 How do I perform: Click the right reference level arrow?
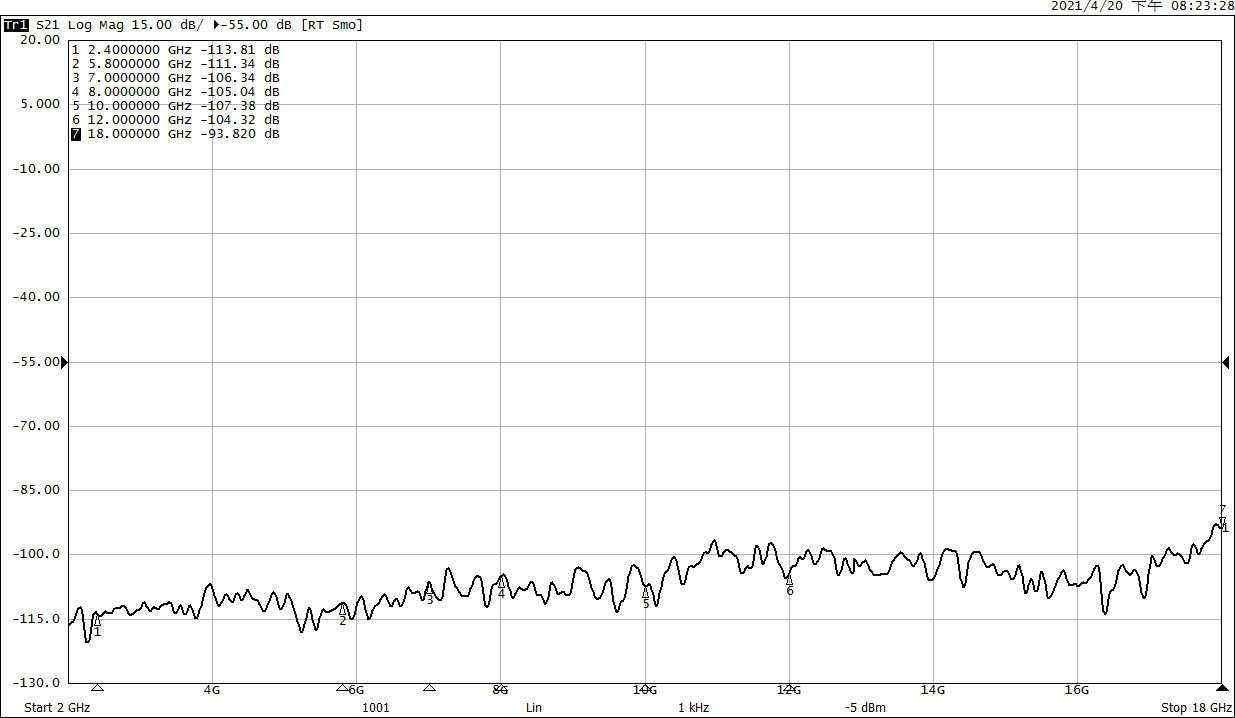[1225, 362]
